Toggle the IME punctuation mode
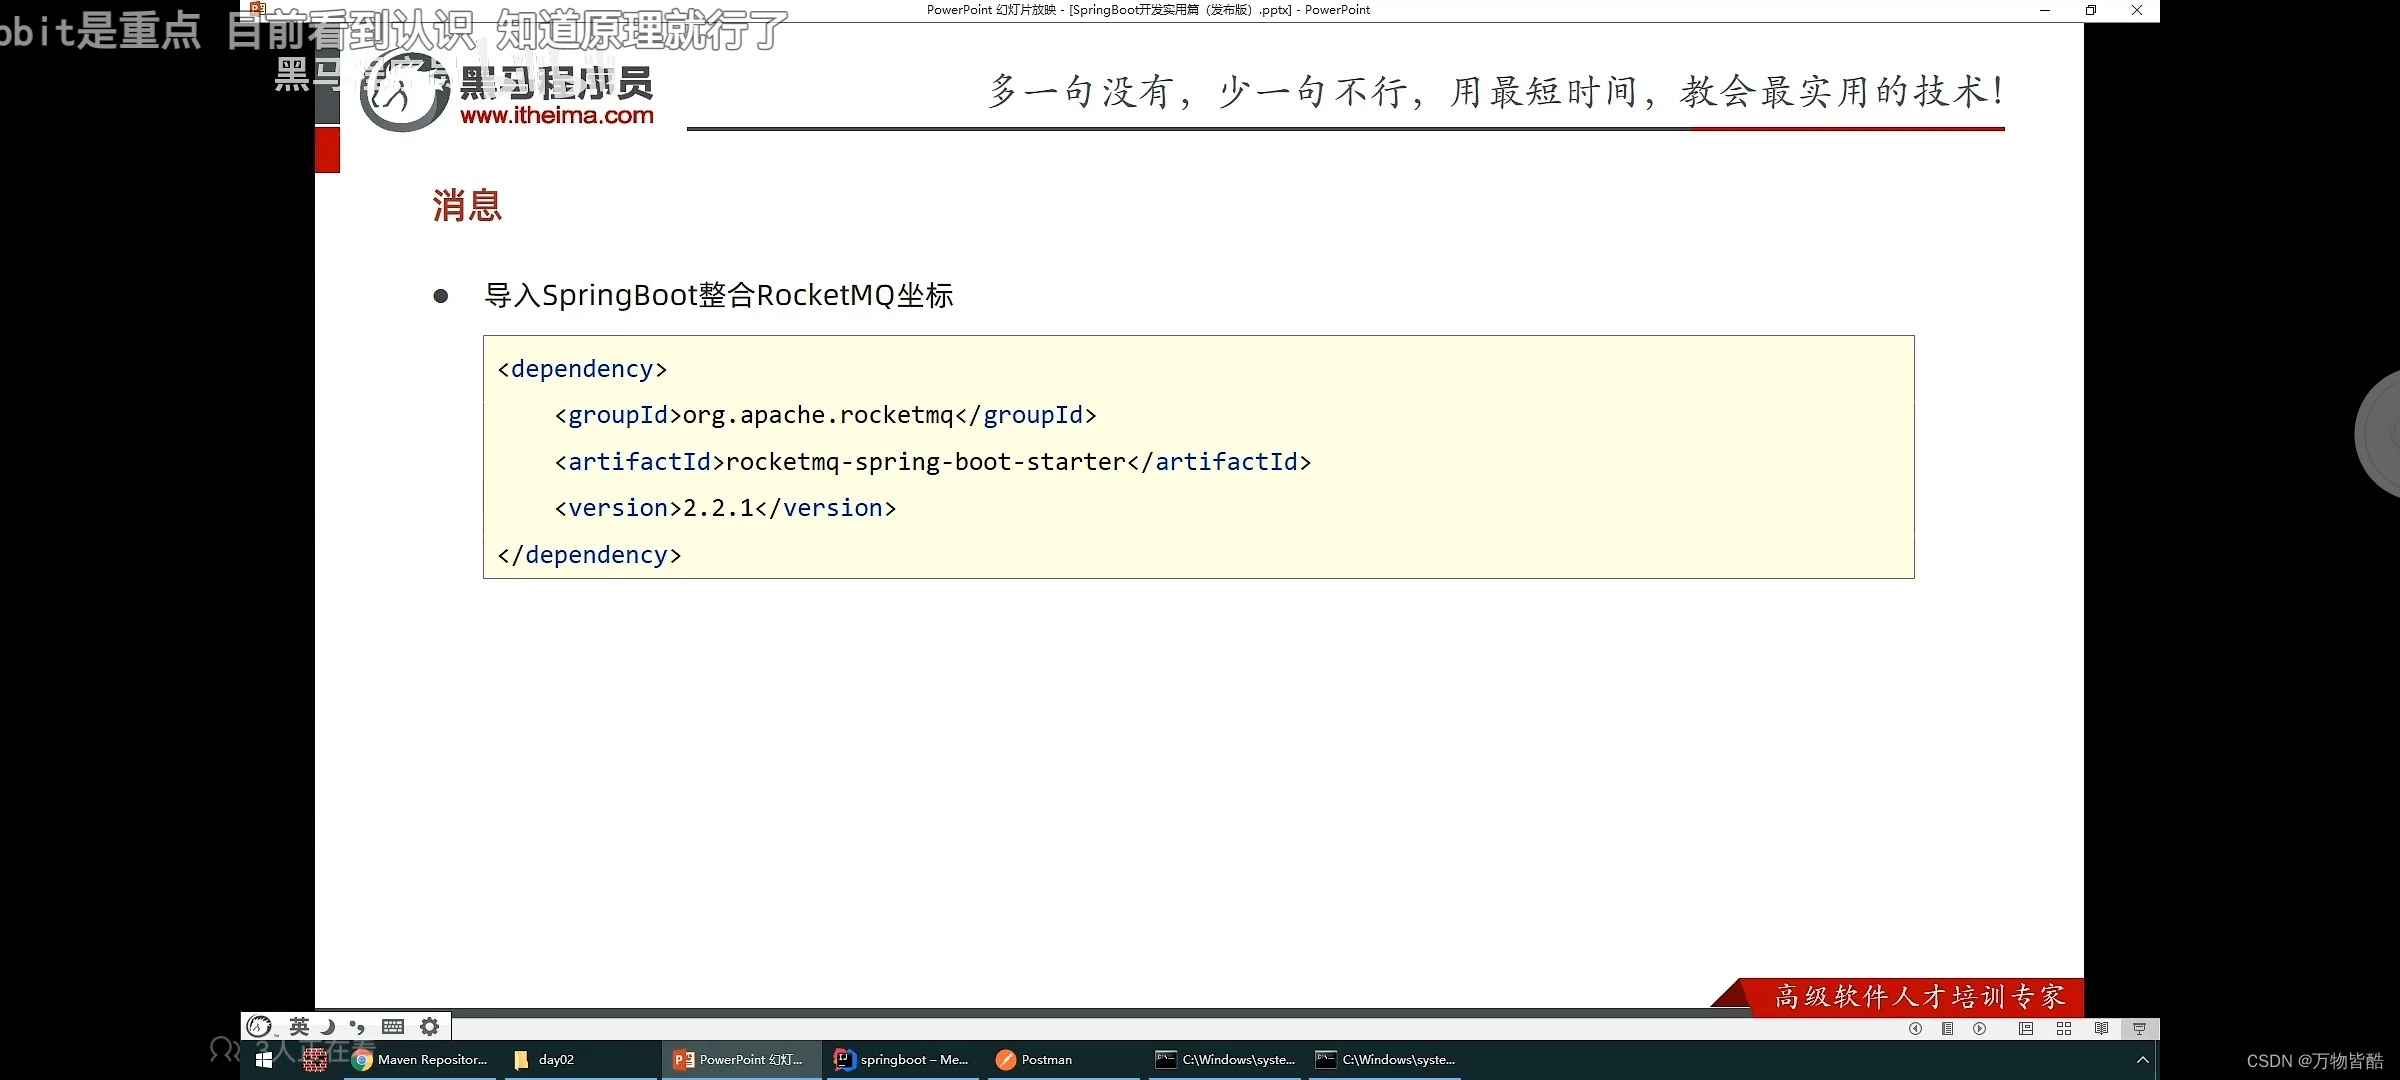Image resolution: width=2400 pixels, height=1080 pixels. [357, 1026]
